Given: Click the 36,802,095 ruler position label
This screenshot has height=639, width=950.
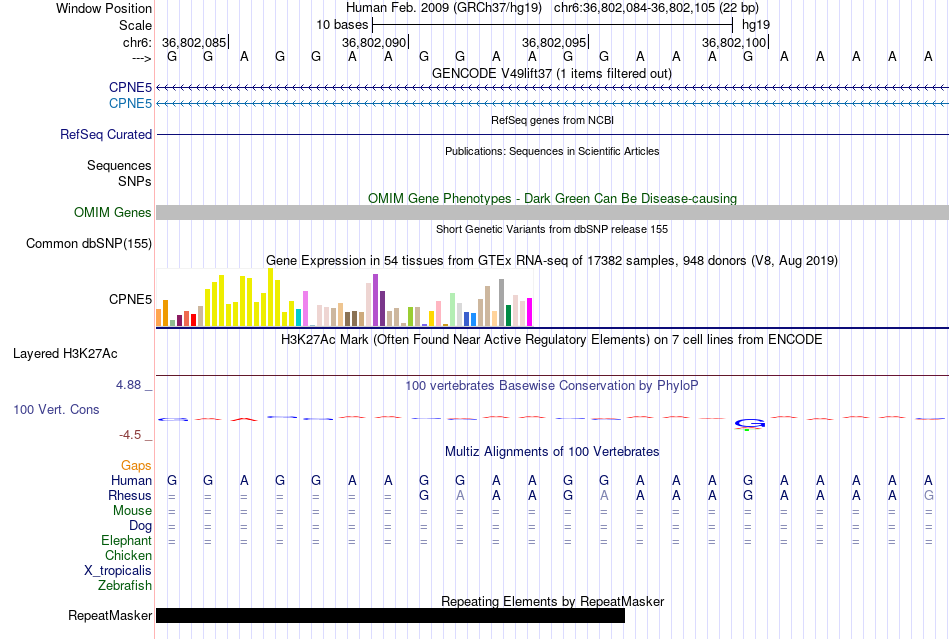Looking at the screenshot, I should 554,42.
